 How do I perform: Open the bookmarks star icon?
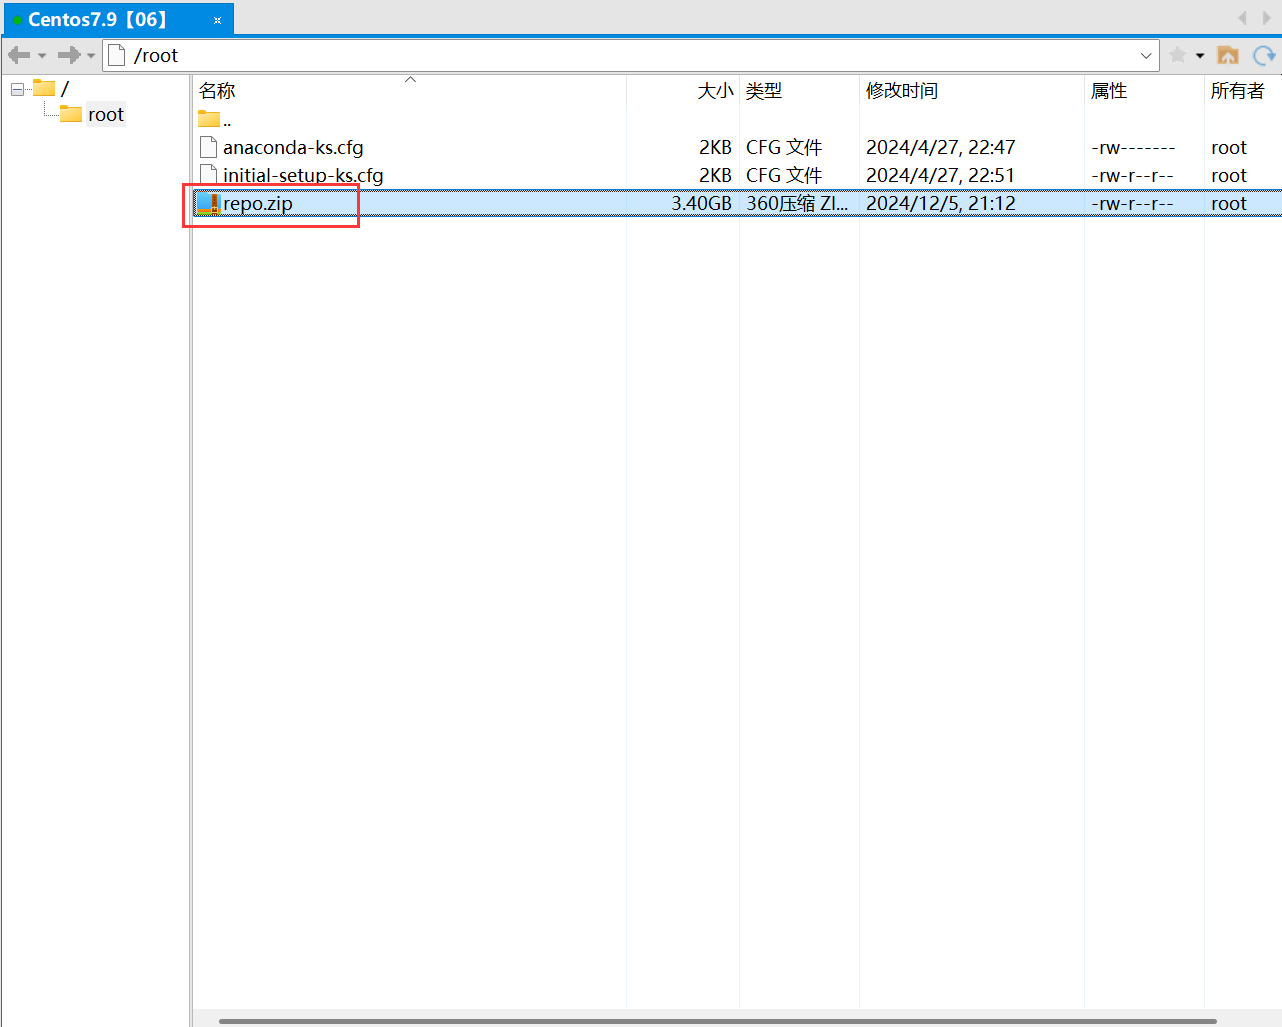(x=1178, y=55)
